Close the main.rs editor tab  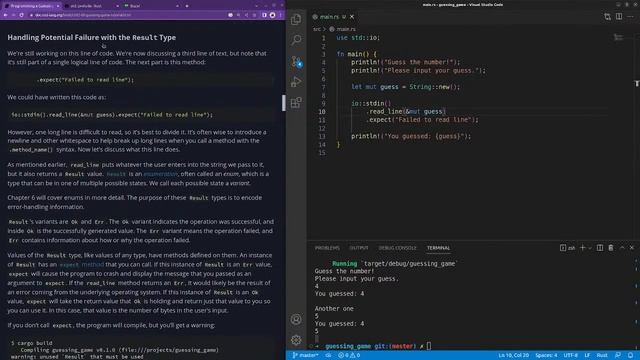(x=352, y=17)
